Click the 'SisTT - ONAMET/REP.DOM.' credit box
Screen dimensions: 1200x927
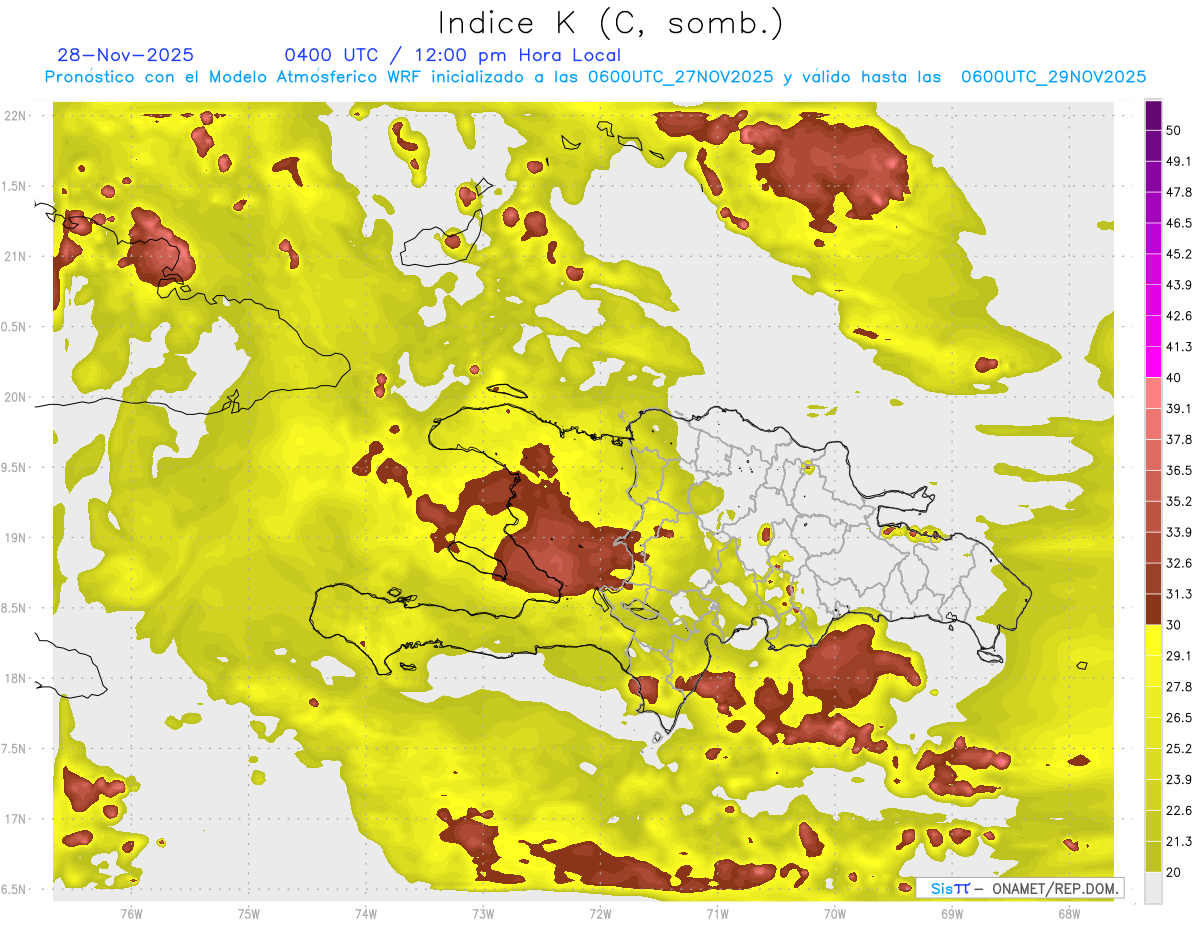pos(1019,888)
